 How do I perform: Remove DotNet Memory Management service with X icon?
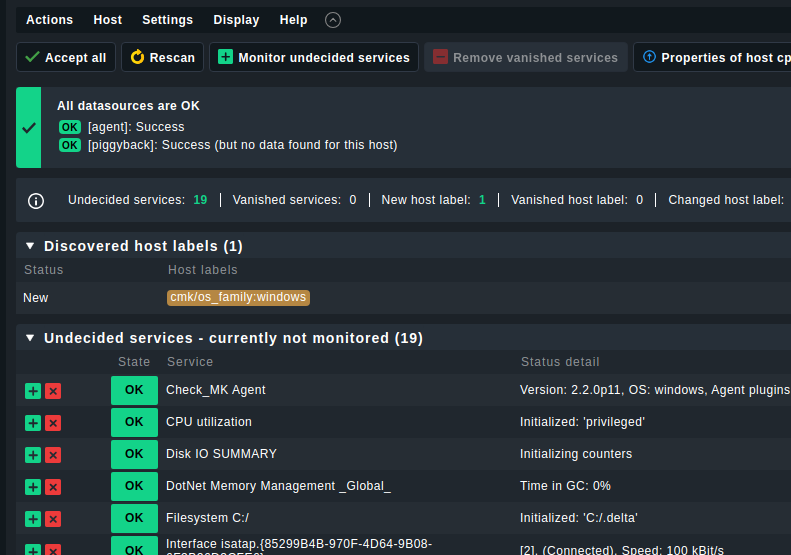coord(53,487)
